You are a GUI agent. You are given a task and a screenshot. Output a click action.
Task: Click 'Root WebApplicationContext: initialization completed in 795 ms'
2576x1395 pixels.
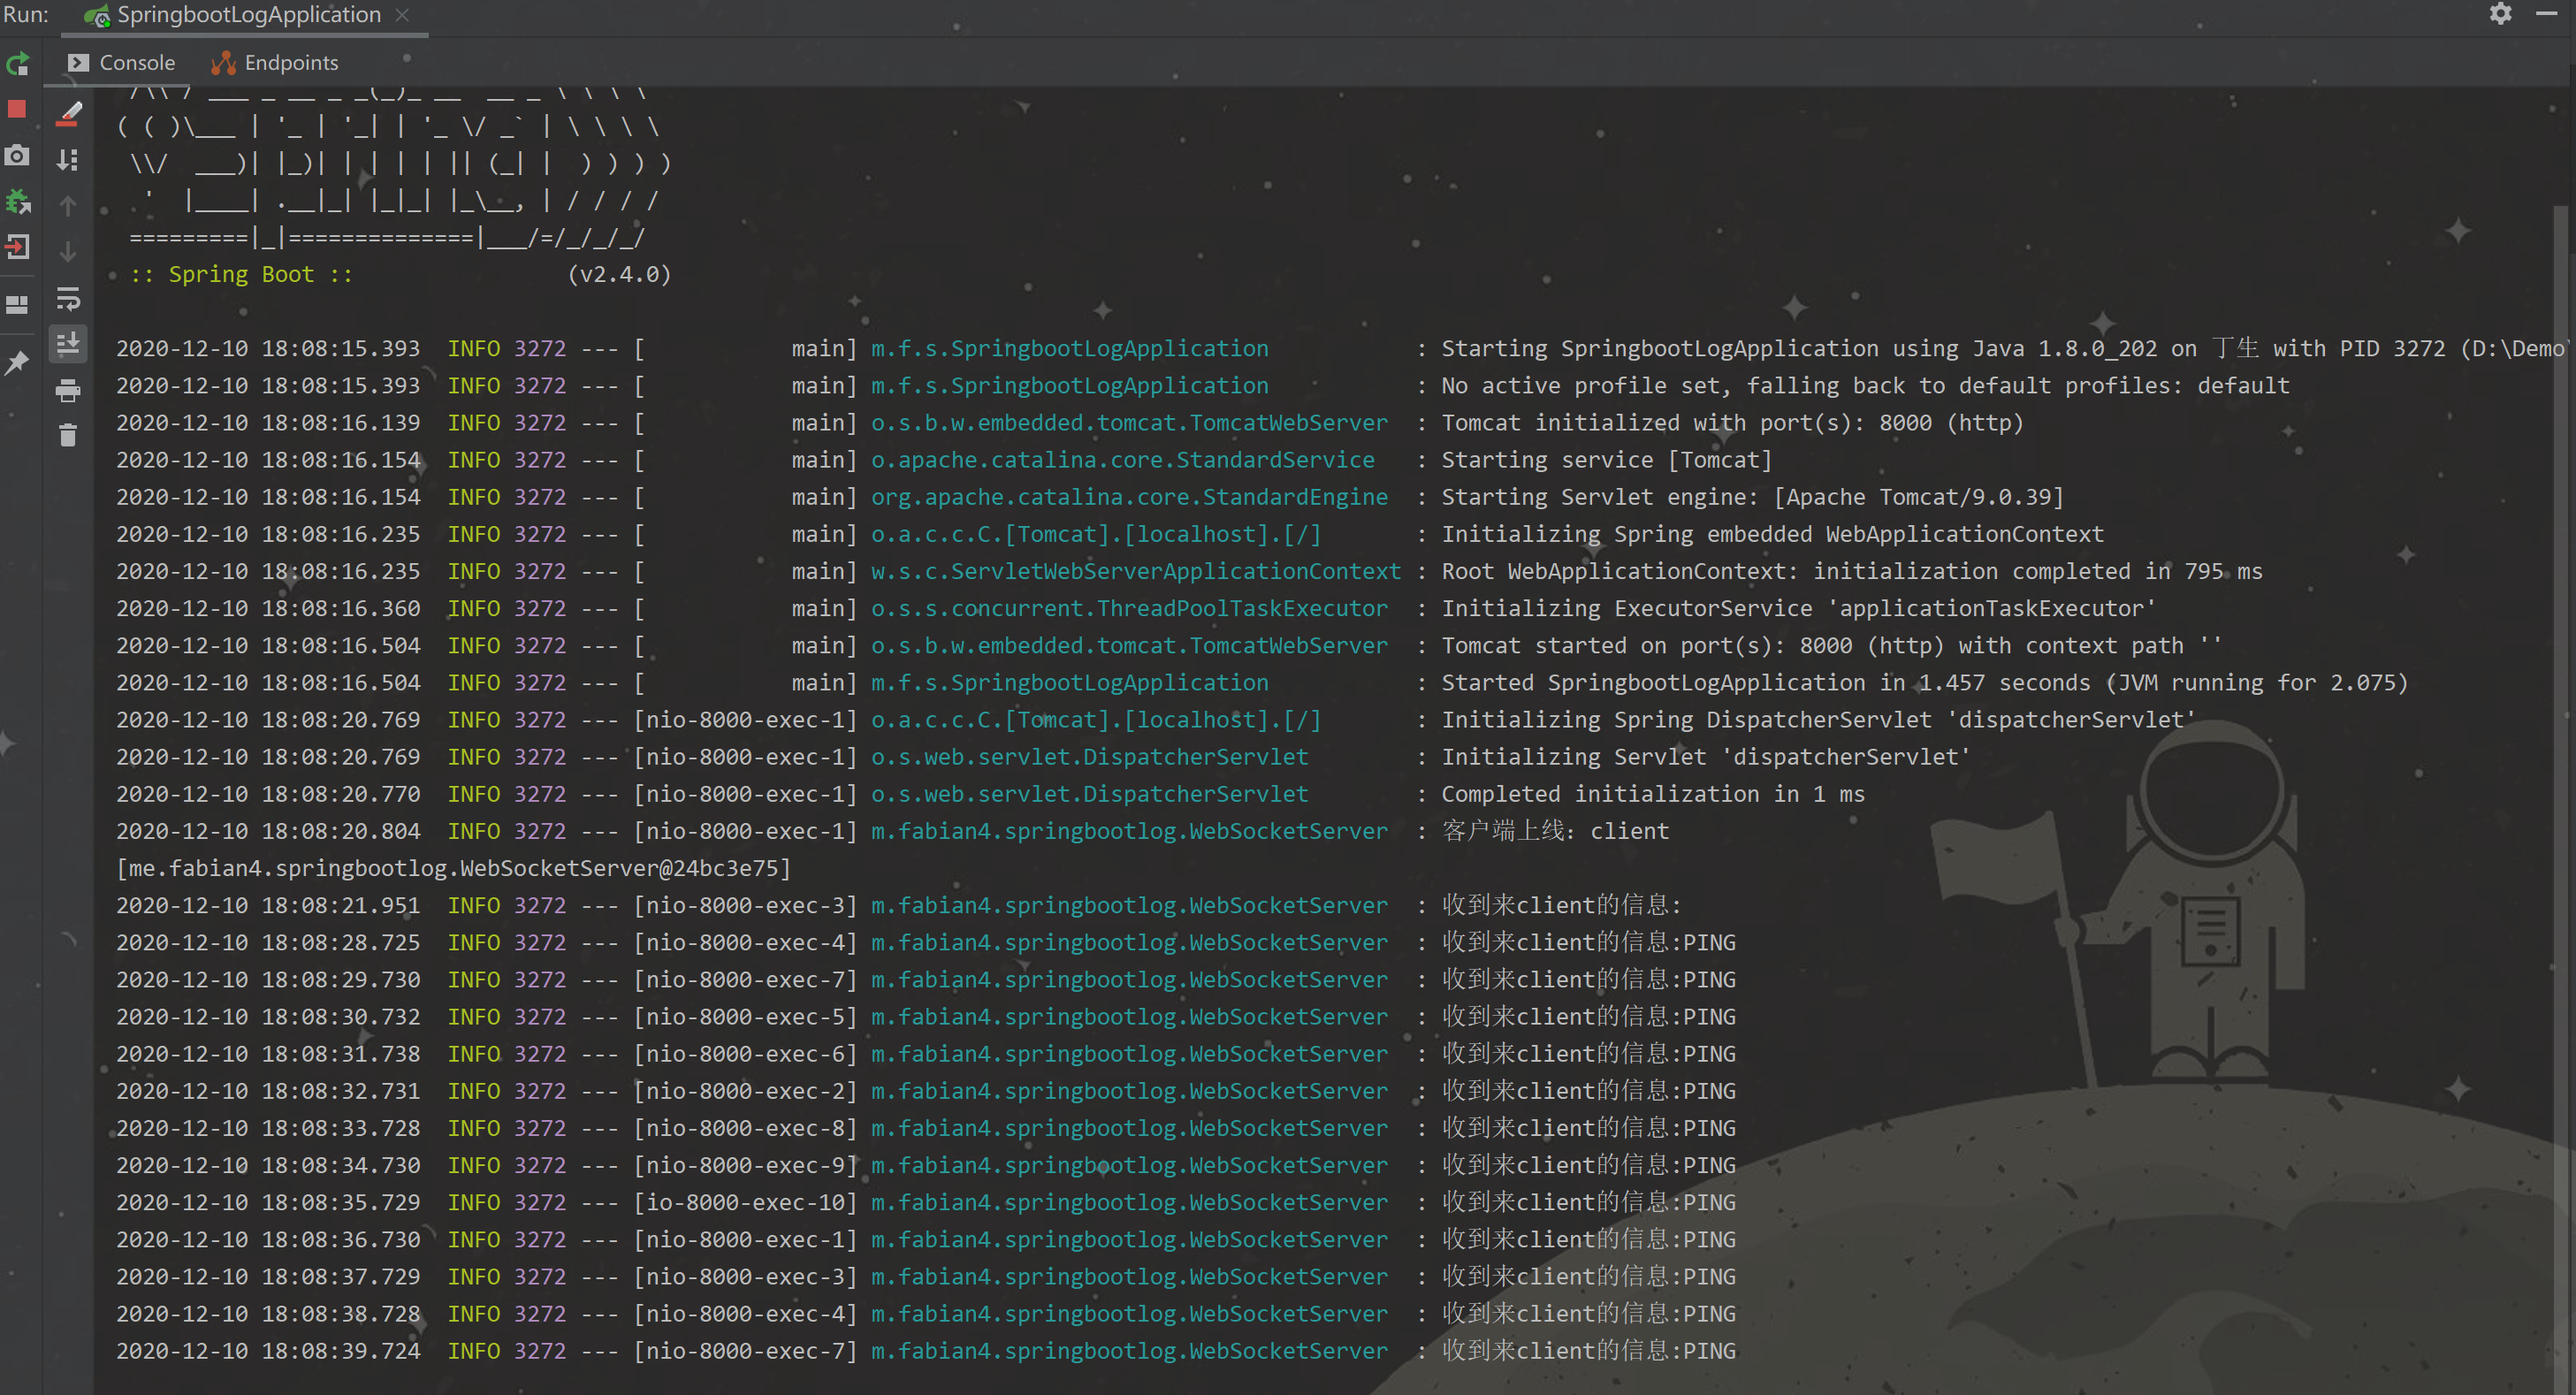click(x=1851, y=571)
